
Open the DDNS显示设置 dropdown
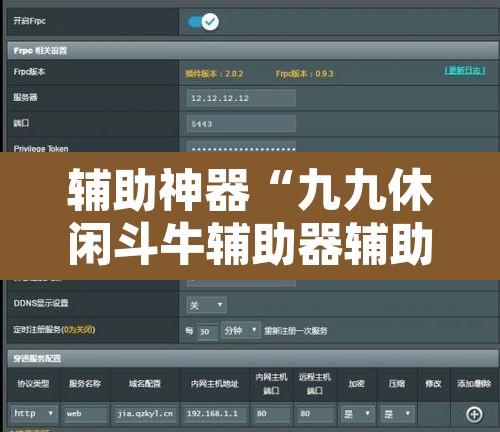point(207,305)
